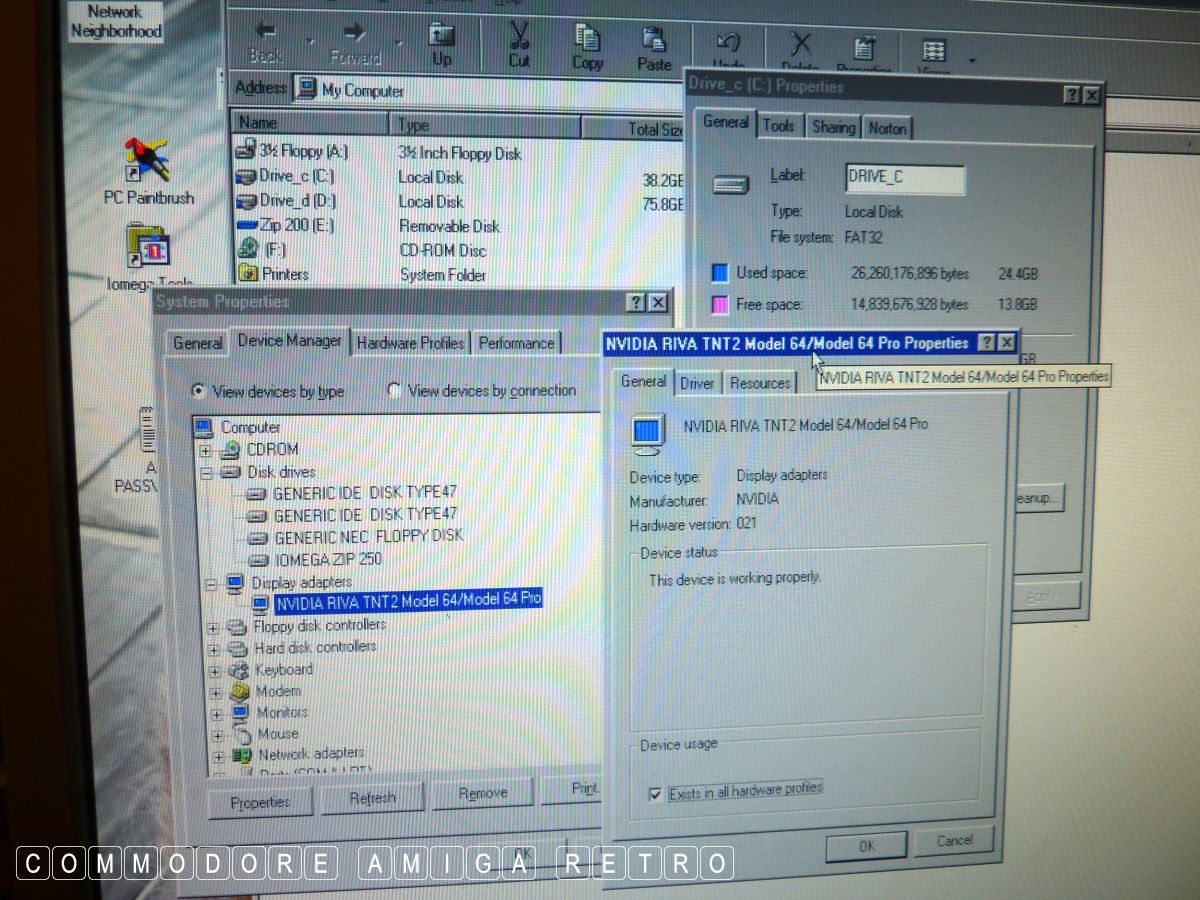Select the Zip 200 (E:) drive icon

click(247, 225)
